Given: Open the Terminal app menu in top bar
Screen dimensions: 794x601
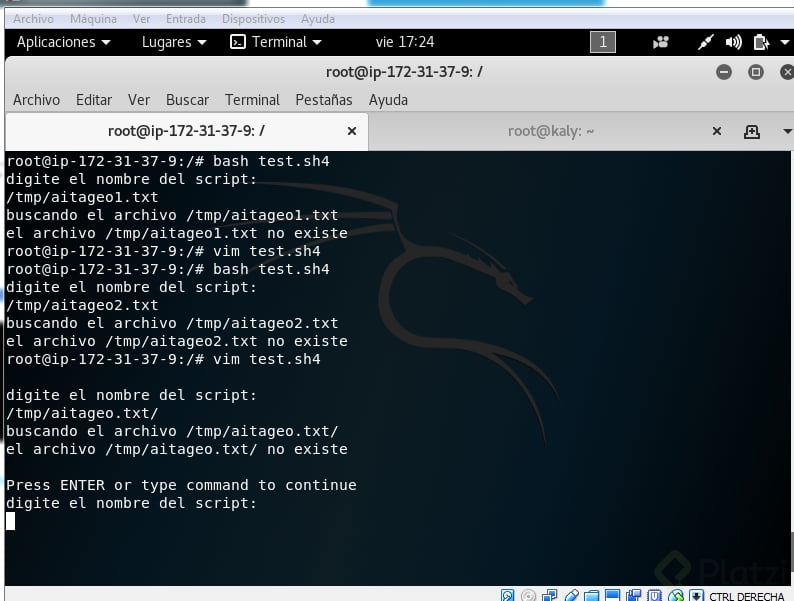Looking at the screenshot, I should [x=276, y=42].
